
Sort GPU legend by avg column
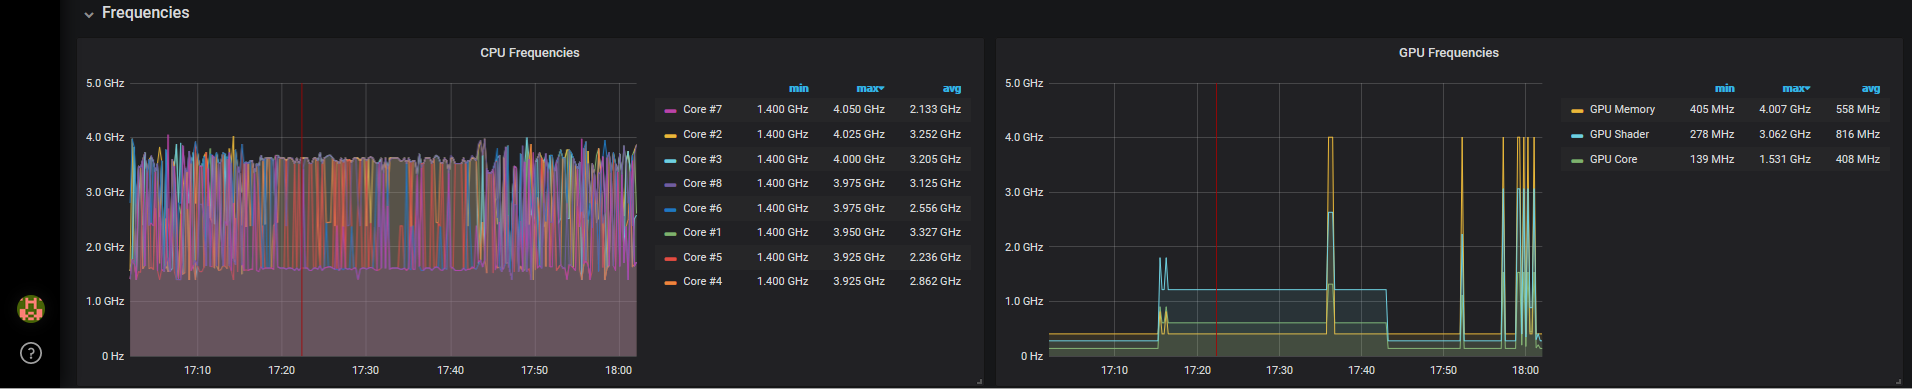click(x=1871, y=88)
